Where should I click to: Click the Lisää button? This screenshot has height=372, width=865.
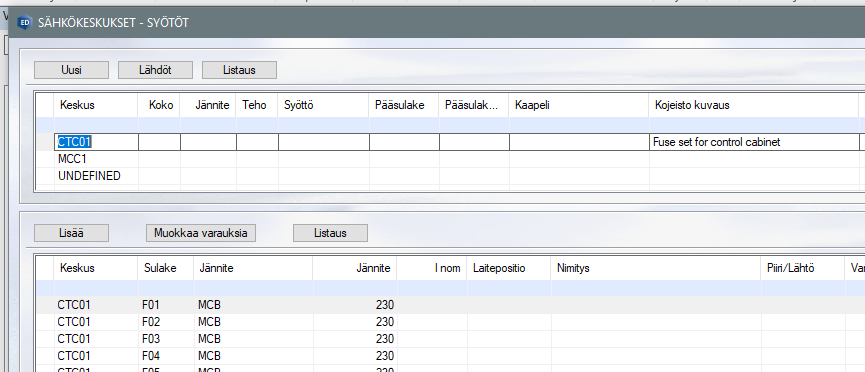coord(71,233)
